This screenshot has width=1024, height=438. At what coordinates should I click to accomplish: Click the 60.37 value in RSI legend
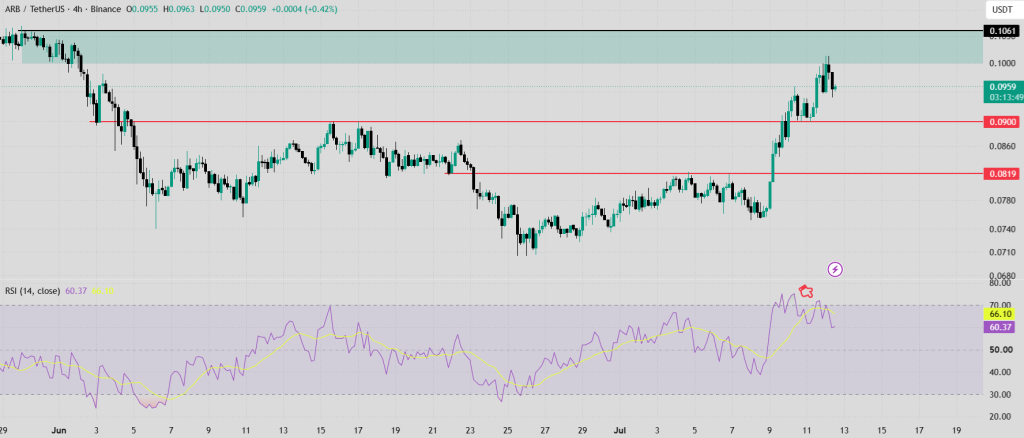[76, 290]
